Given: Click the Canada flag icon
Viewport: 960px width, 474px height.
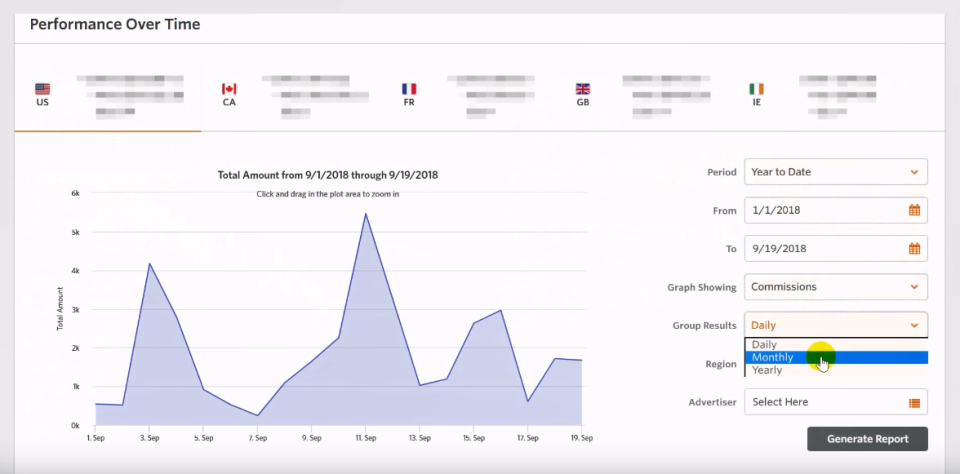Looking at the screenshot, I should click(229, 89).
